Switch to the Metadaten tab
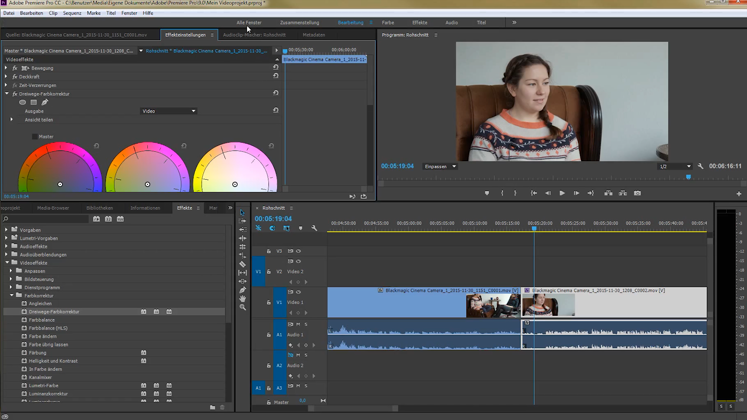The height and width of the screenshot is (420, 747). tap(314, 35)
